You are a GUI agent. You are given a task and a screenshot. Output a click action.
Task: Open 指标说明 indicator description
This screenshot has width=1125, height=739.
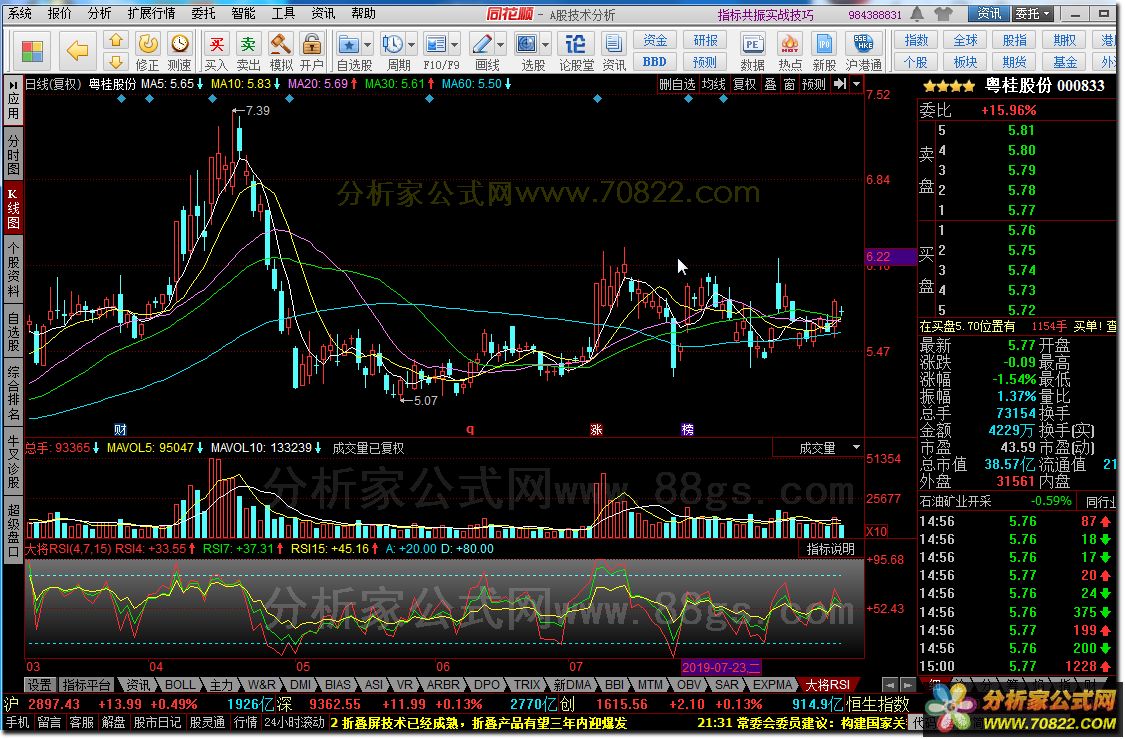click(830, 549)
